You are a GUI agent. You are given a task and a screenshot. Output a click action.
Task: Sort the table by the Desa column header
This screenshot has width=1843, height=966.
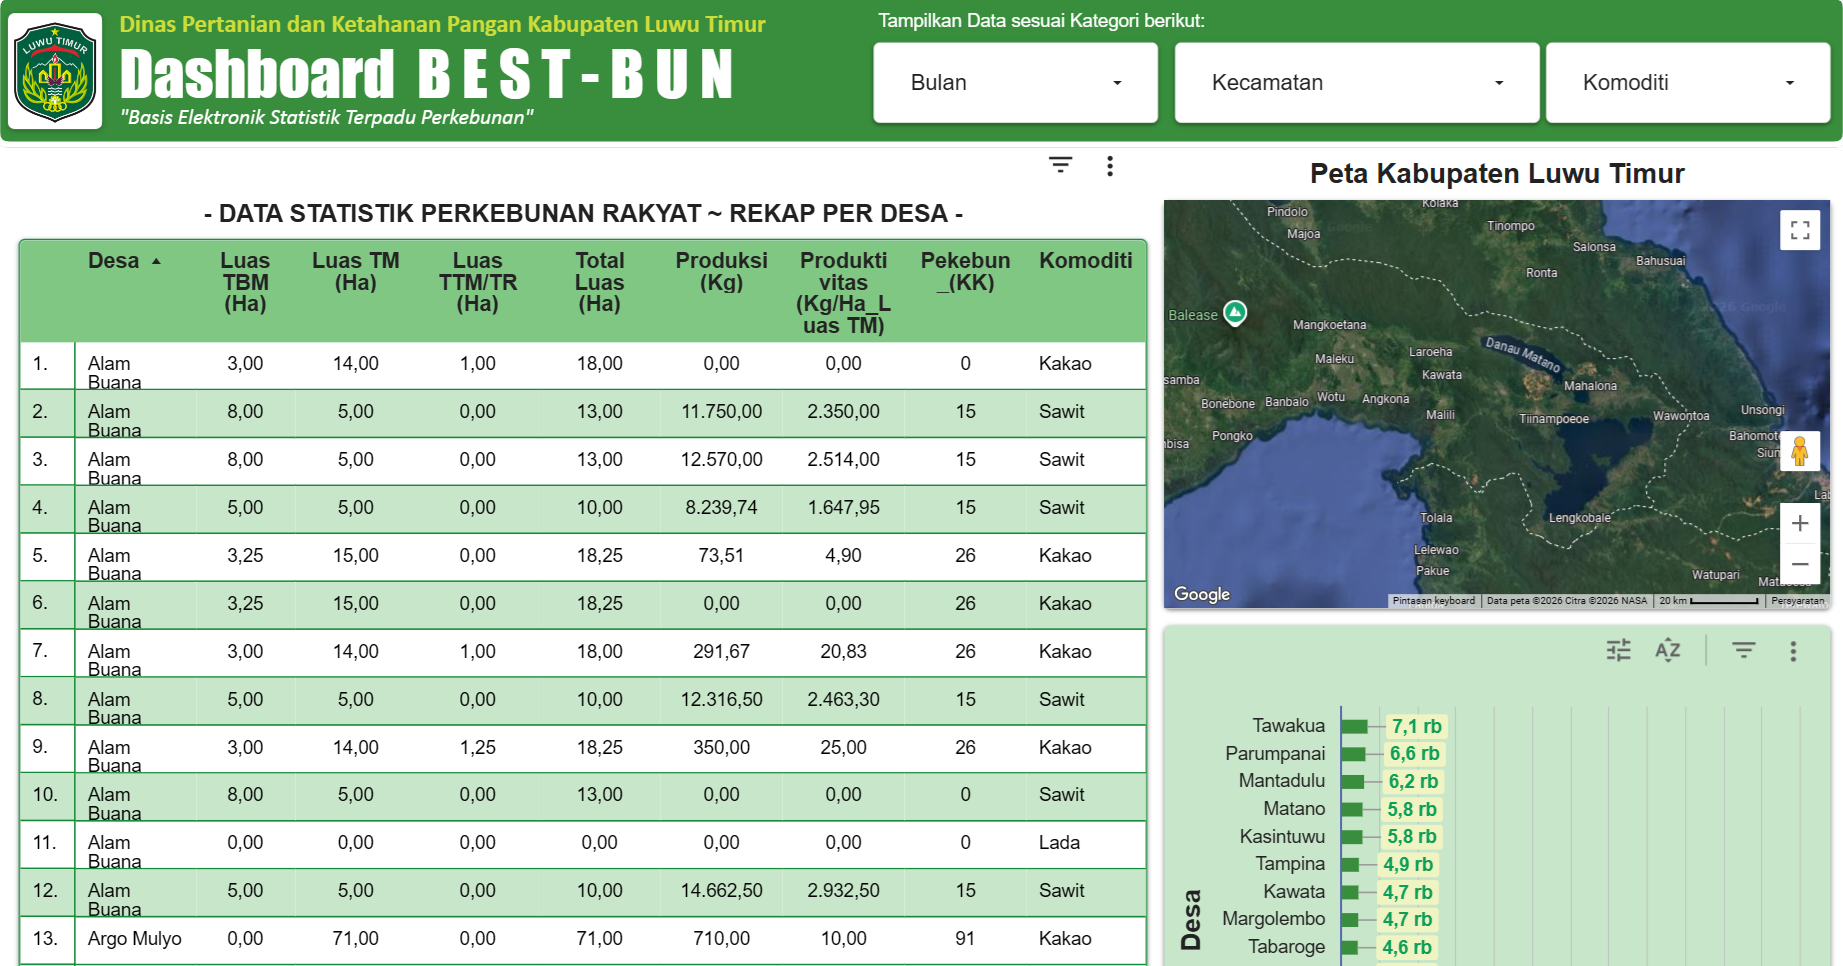point(114,261)
